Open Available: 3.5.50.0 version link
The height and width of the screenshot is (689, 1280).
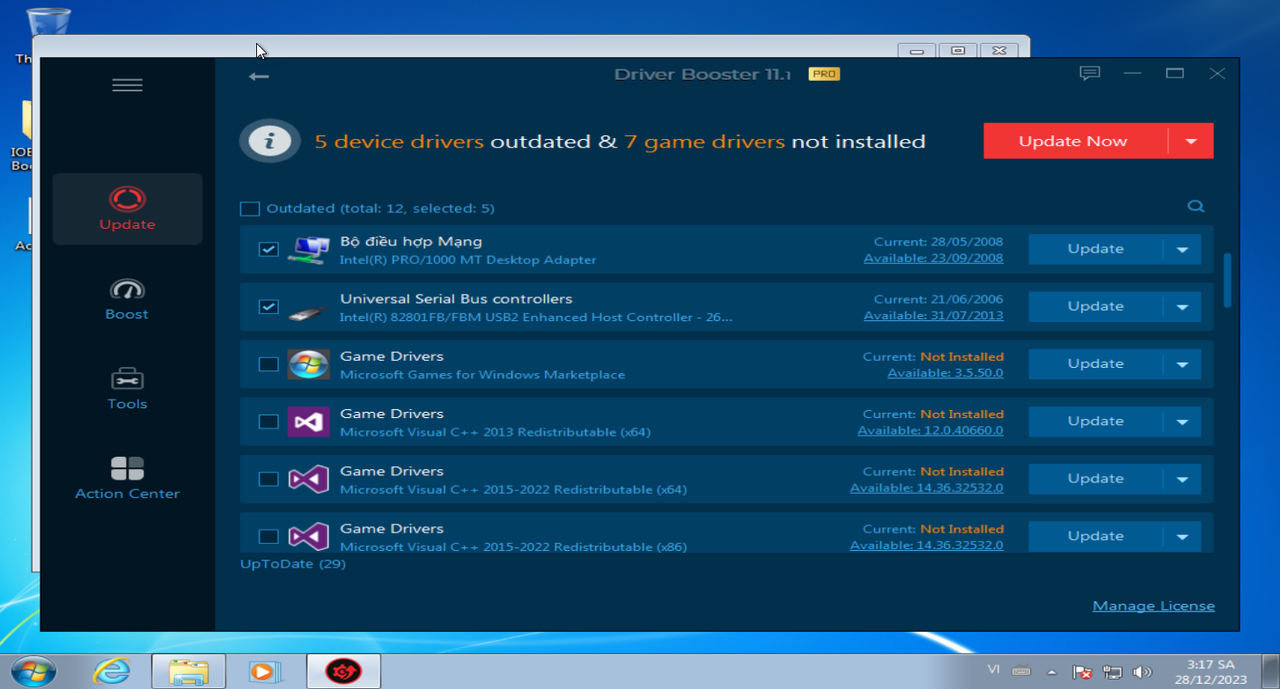(x=945, y=373)
